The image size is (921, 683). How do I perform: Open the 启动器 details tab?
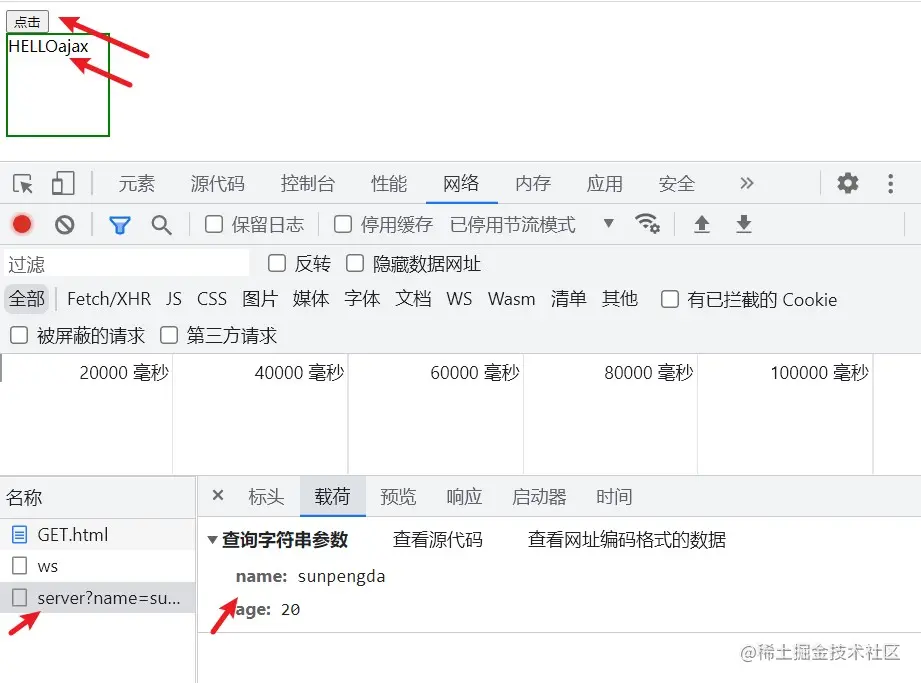(x=539, y=497)
